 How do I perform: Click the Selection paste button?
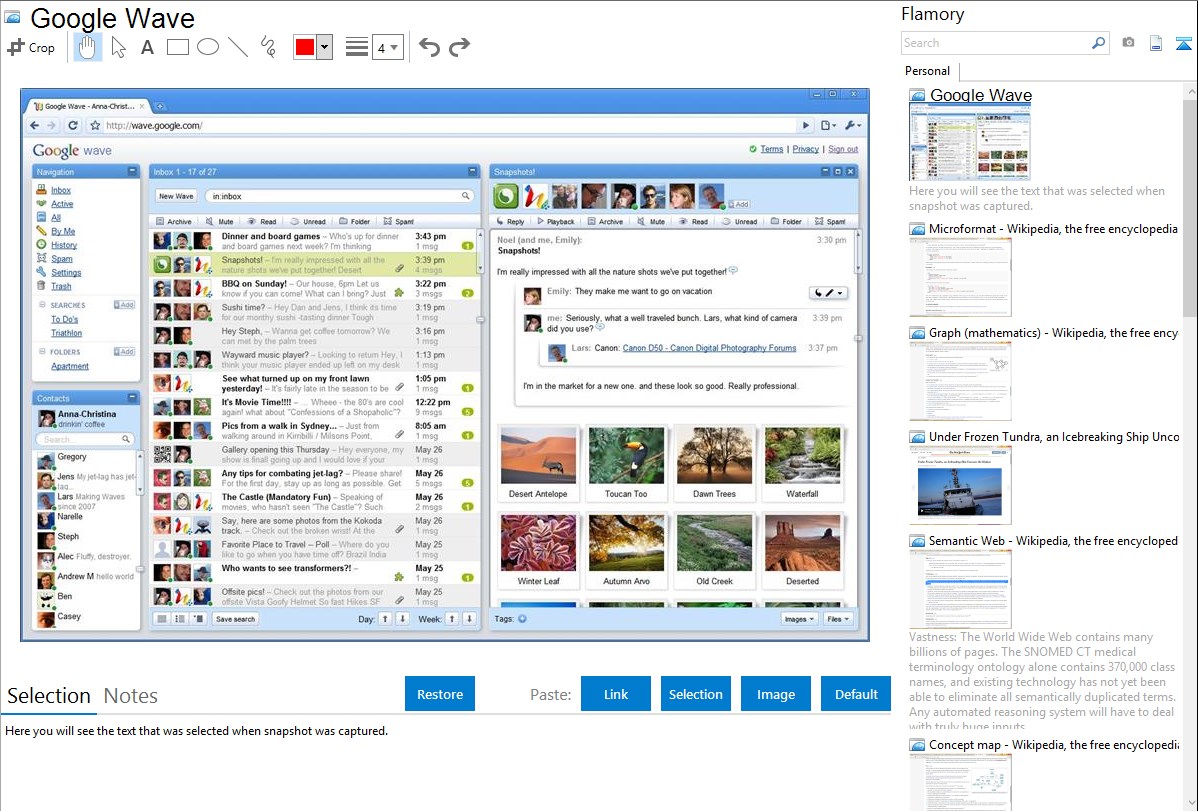696,694
